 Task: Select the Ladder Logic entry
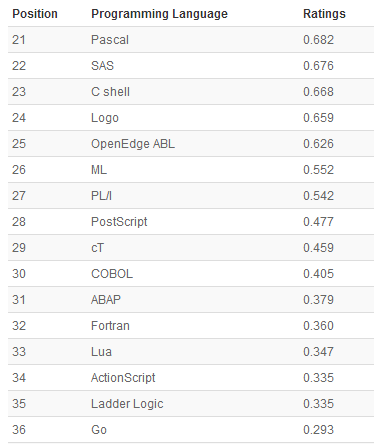127,404
